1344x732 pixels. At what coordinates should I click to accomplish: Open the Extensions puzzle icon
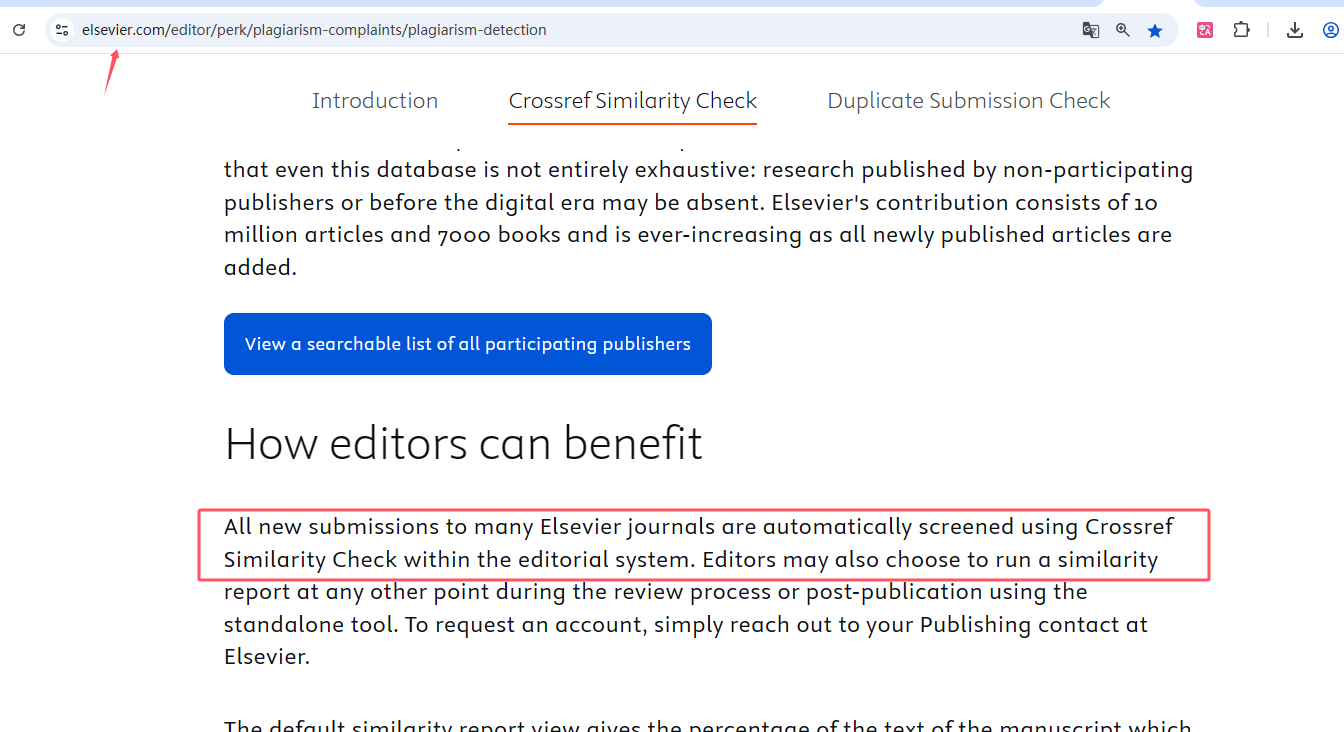(x=1241, y=30)
